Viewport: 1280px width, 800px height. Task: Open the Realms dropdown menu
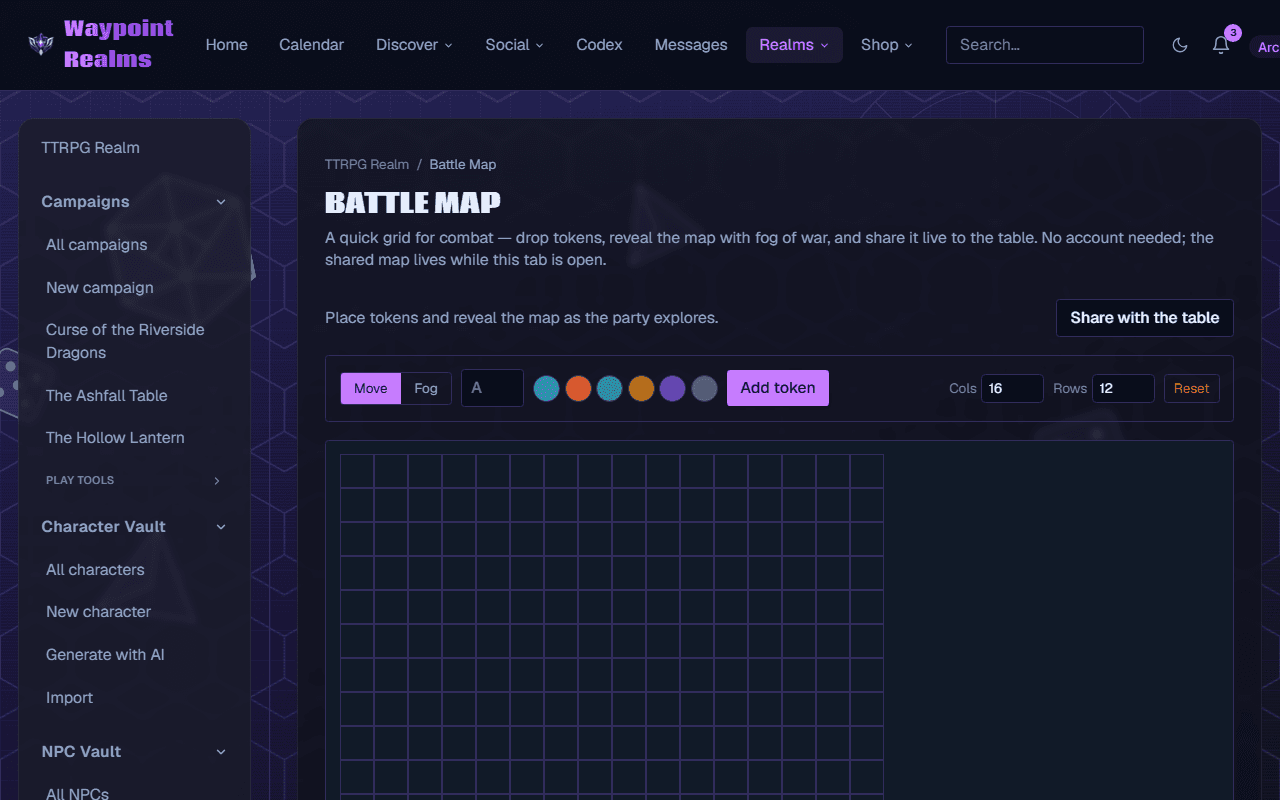(x=794, y=45)
